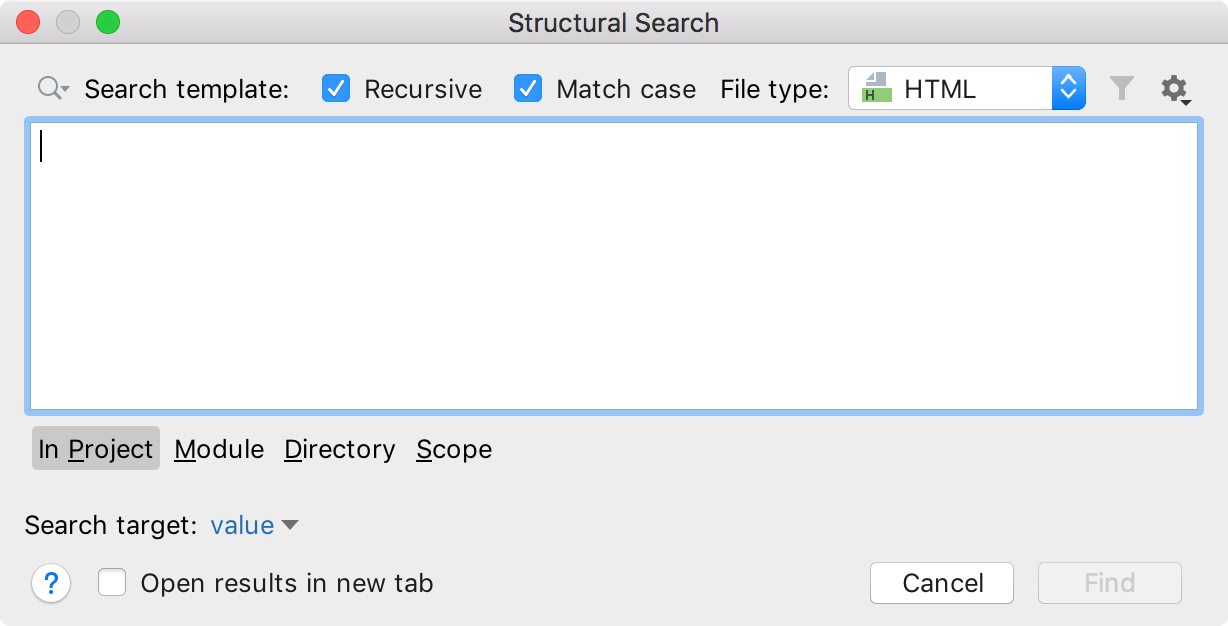
Task: Select the In Project scope
Action: point(95,449)
